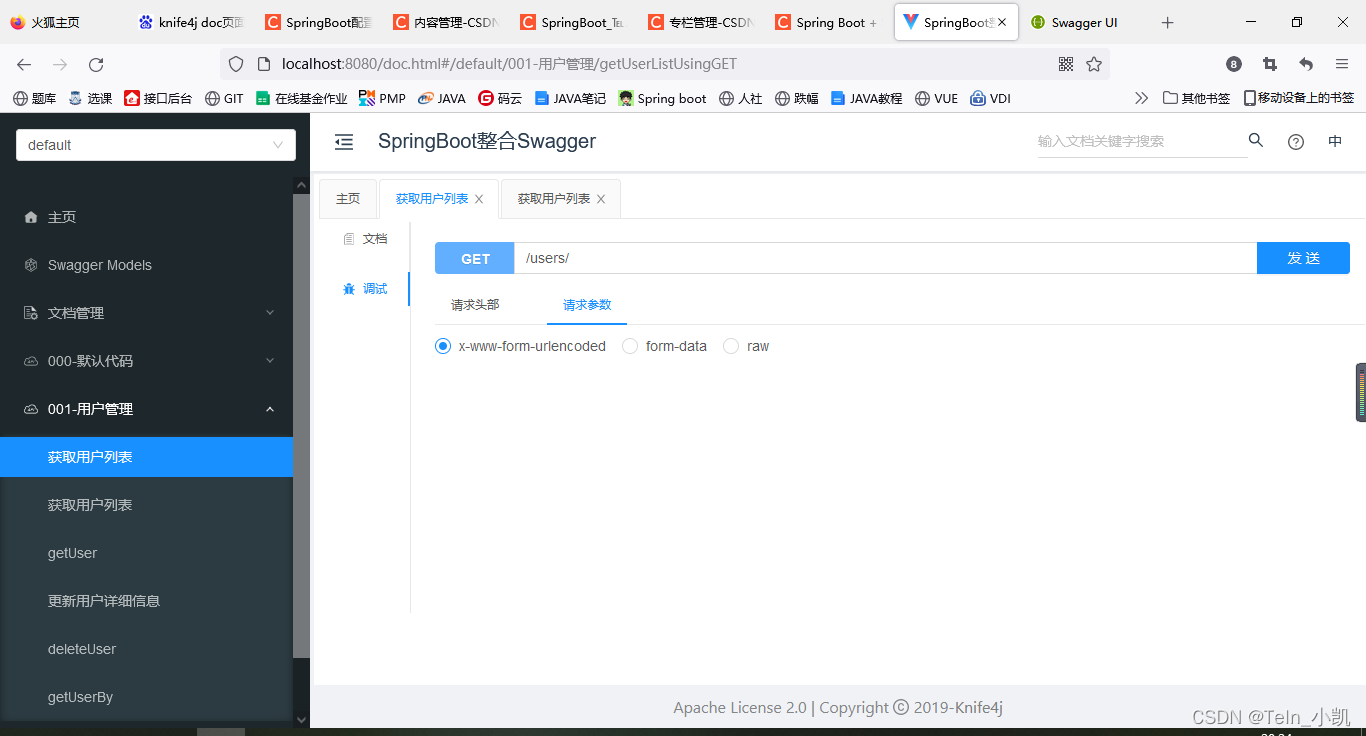Switch language with the 中 button
Screen dimensions: 1366x736
pyautogui.click(x=1335, y=142)
